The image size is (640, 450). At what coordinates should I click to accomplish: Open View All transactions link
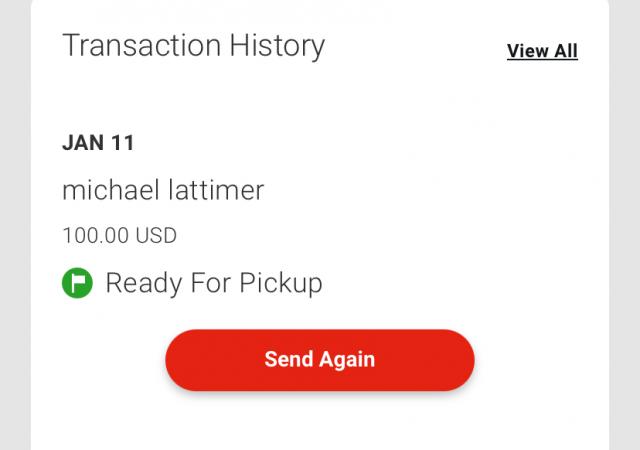click(542, 51)
